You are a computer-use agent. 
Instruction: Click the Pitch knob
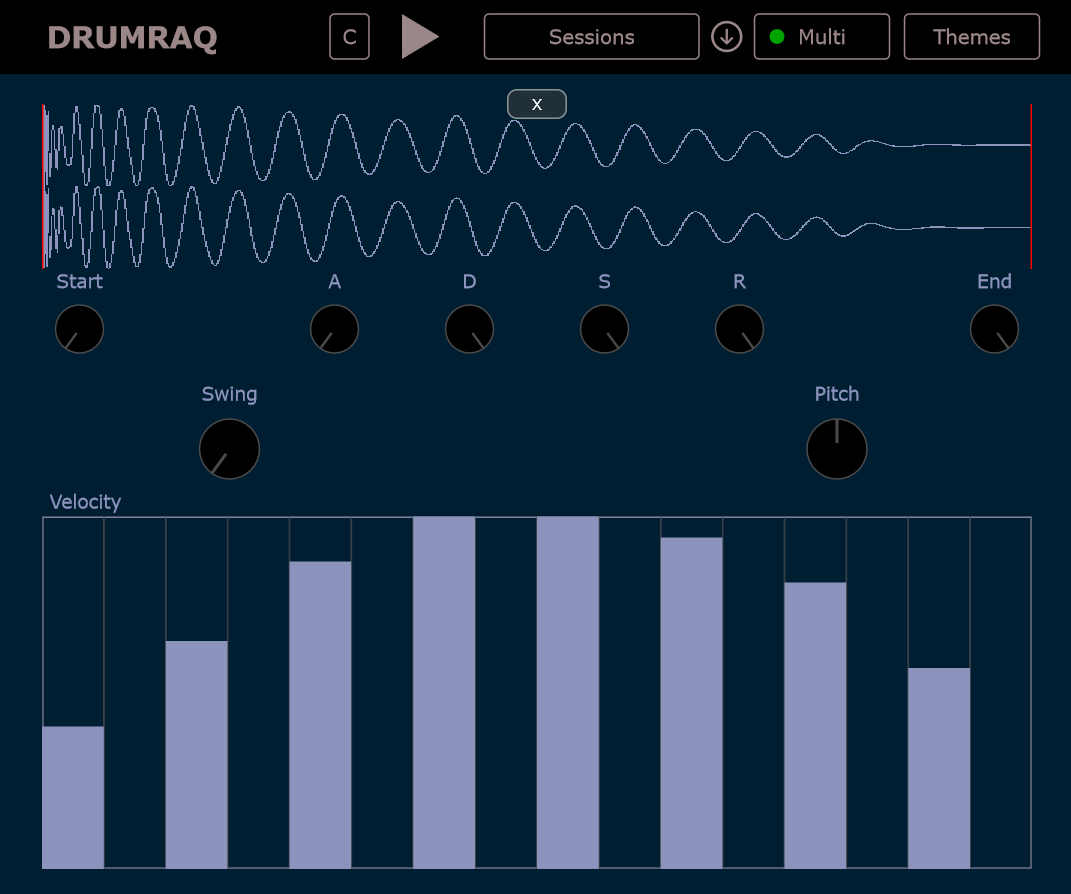pyautogui.click(x=837, y=449)
